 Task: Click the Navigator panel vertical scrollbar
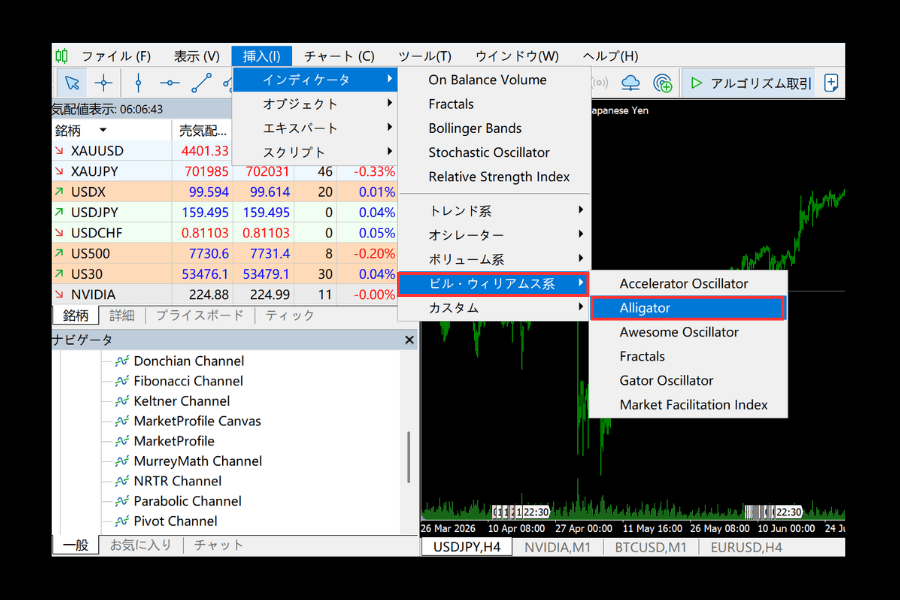408,457
